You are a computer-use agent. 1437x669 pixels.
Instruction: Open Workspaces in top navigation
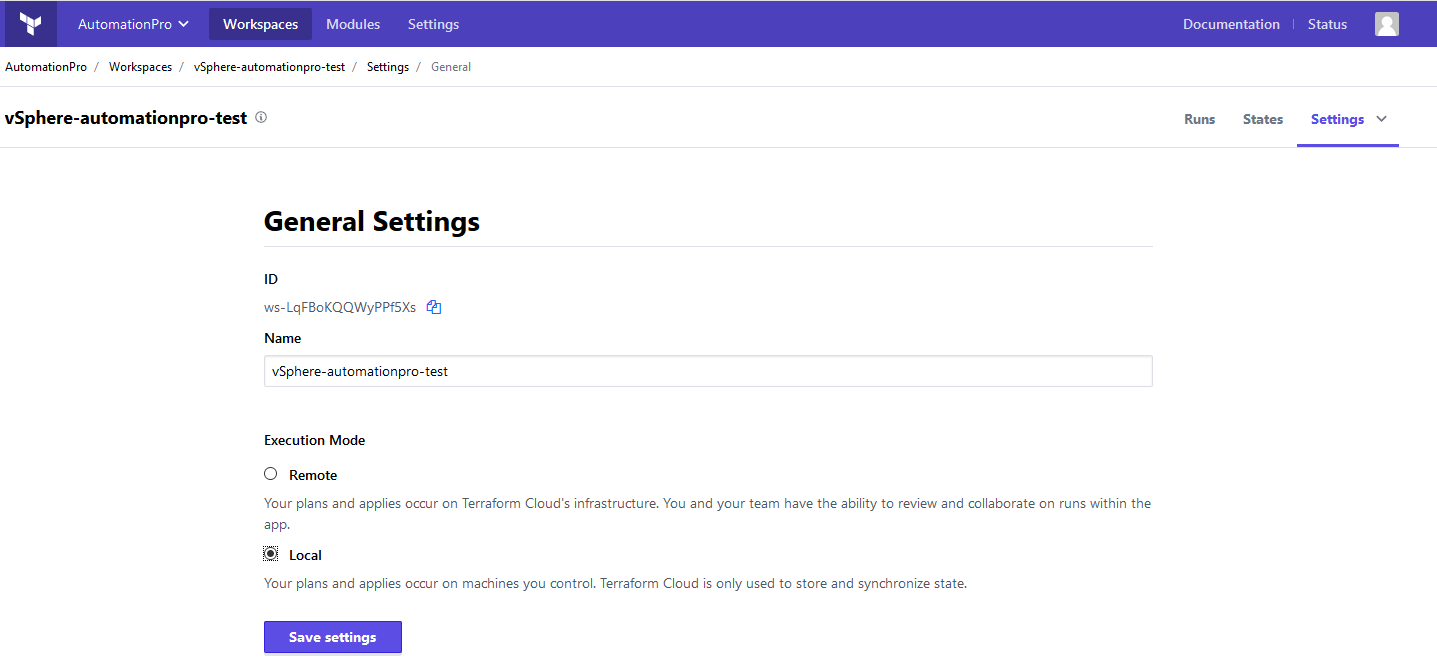pyautogui.click(x=260, y=24)
